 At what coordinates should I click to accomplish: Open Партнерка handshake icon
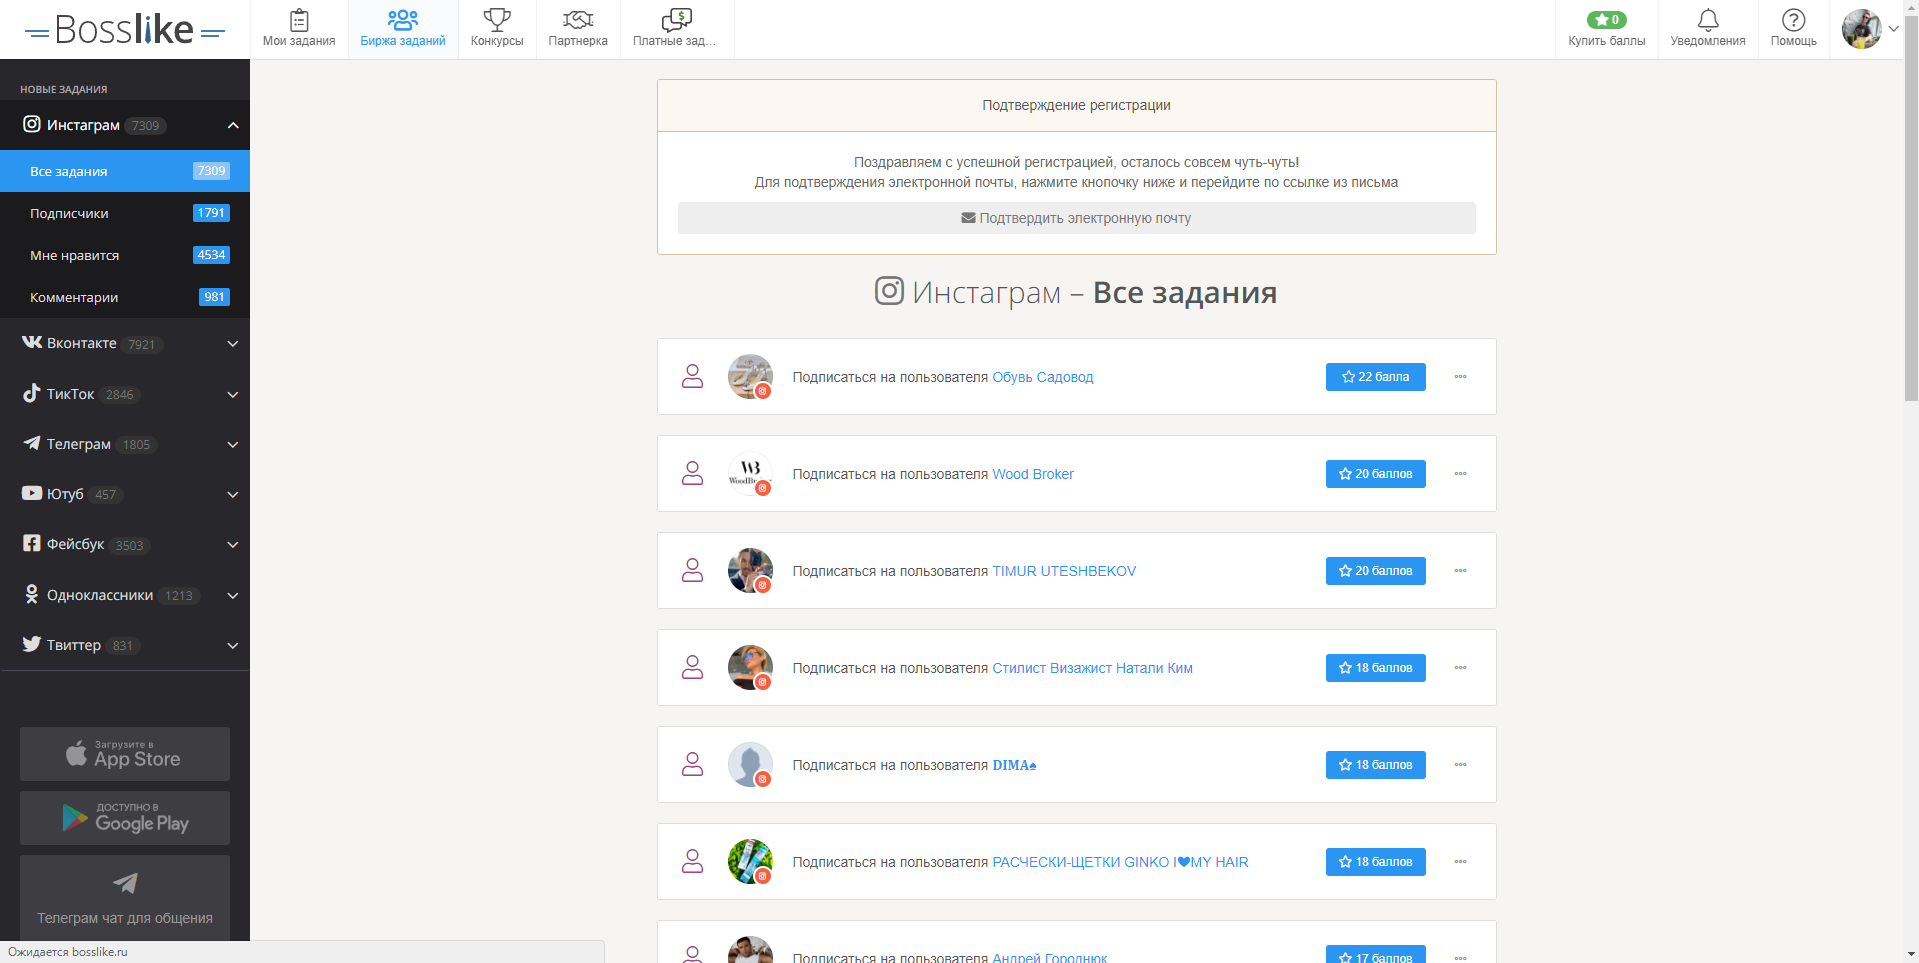point(578,20)
